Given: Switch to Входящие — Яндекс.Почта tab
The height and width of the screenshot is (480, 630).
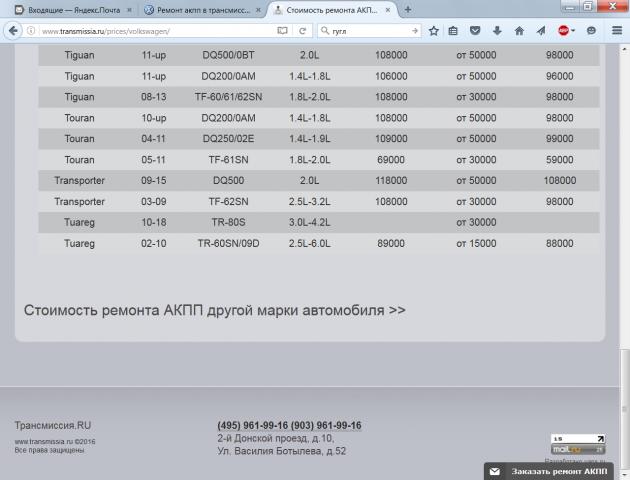Looking at the screenshot, I should point(74,10).
